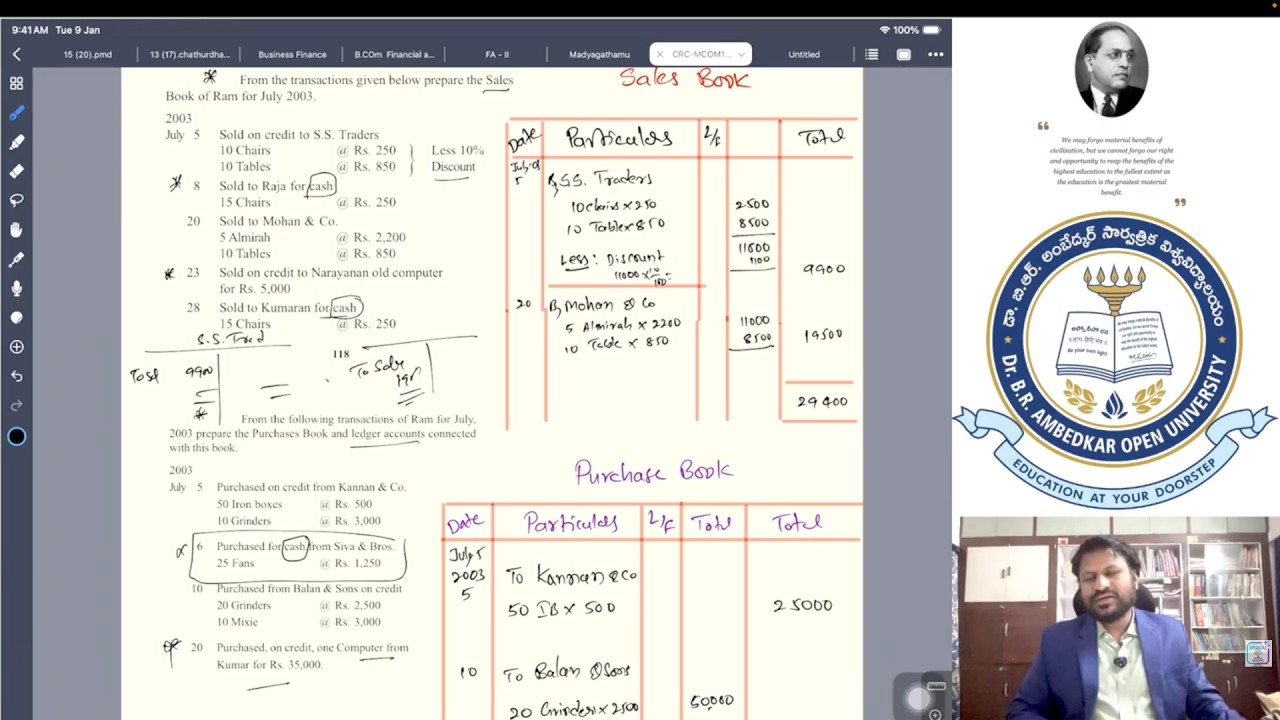1280x720 pixels.
Task: Switch to the B.COm Financial a... tab
Action: (x=394, y=54)
